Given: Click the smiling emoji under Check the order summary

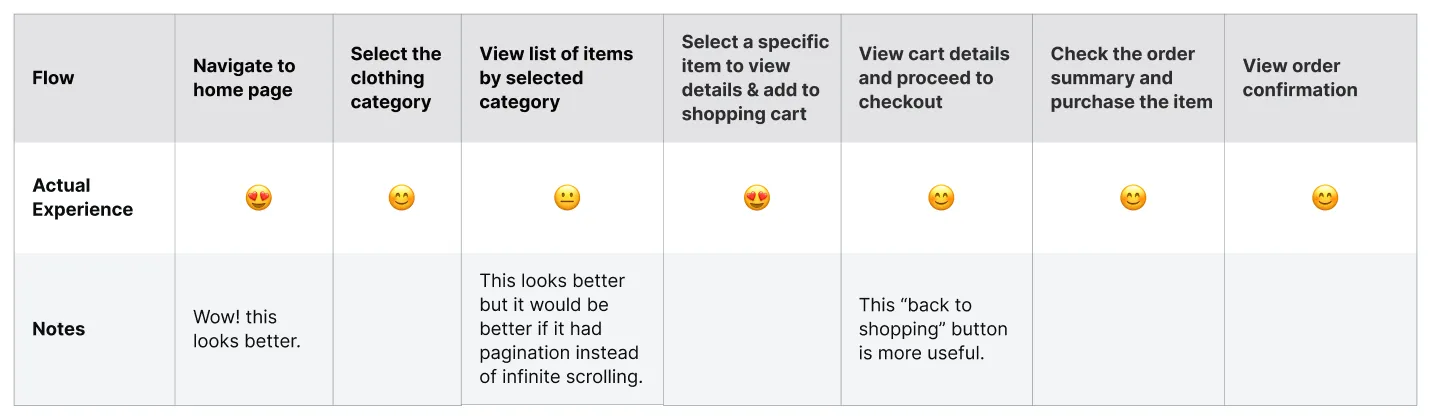Looking at the screenshot, I should (1133, 198).
